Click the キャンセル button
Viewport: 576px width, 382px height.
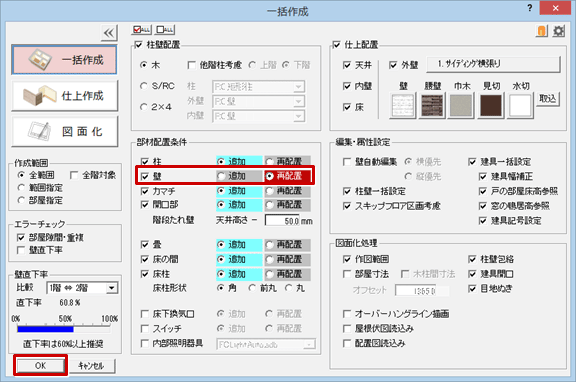tap(91, 365)
